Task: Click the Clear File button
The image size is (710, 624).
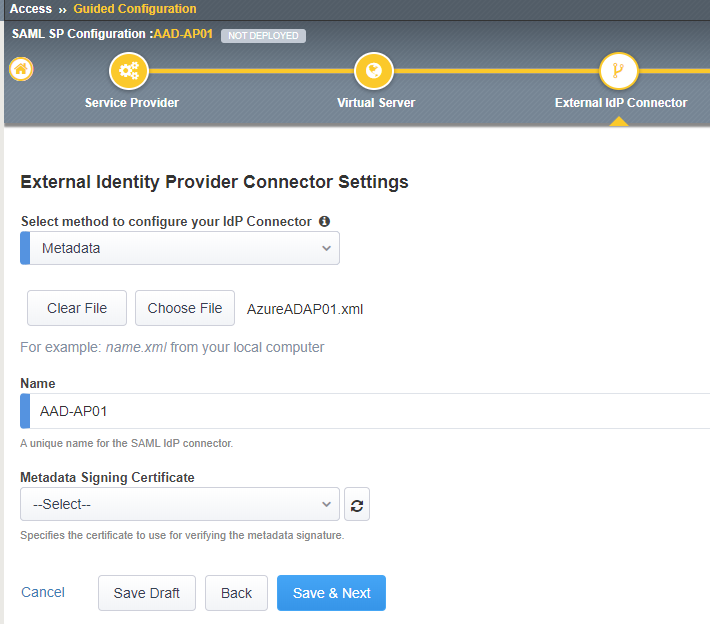Action: [77, 308]
